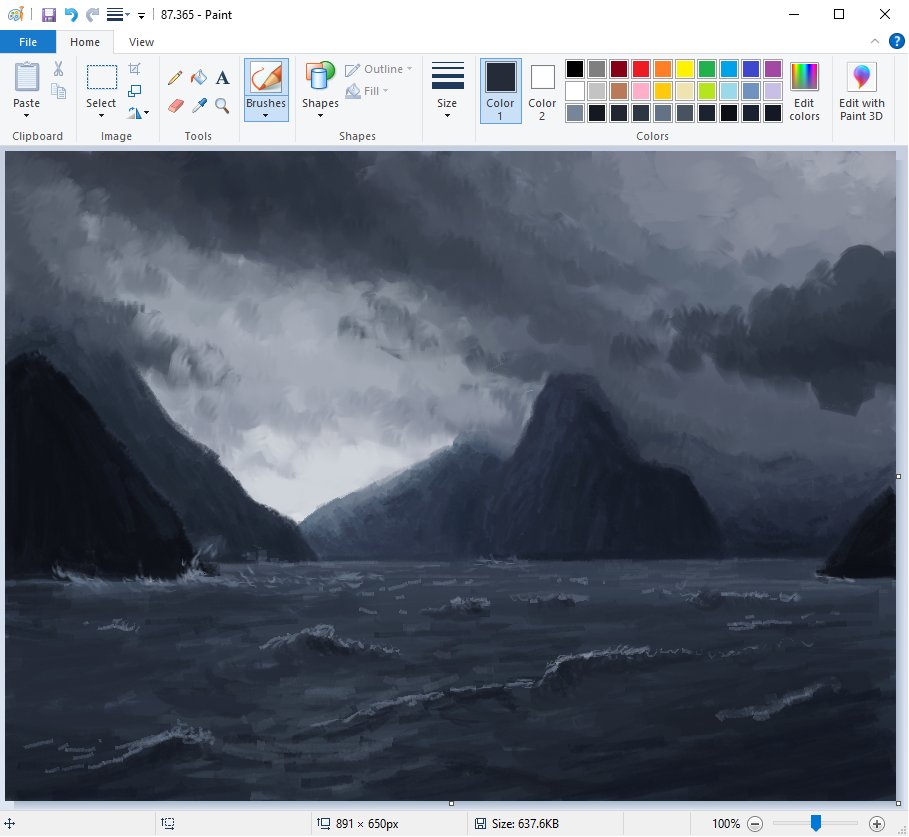This screenshot has height=837, width=909.
Task: Click the stormy mountain painting canvas
Action: [450, 476]
